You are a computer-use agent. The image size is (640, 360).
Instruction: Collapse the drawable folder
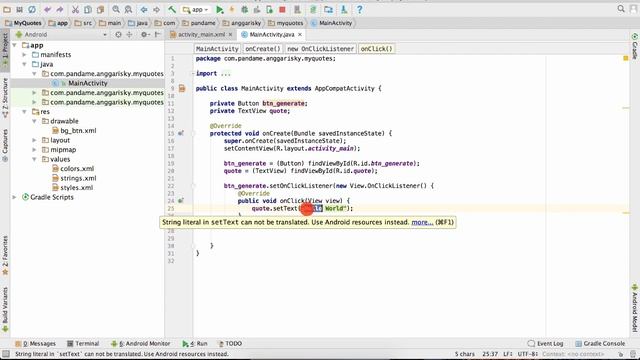[x=34, y=121]
